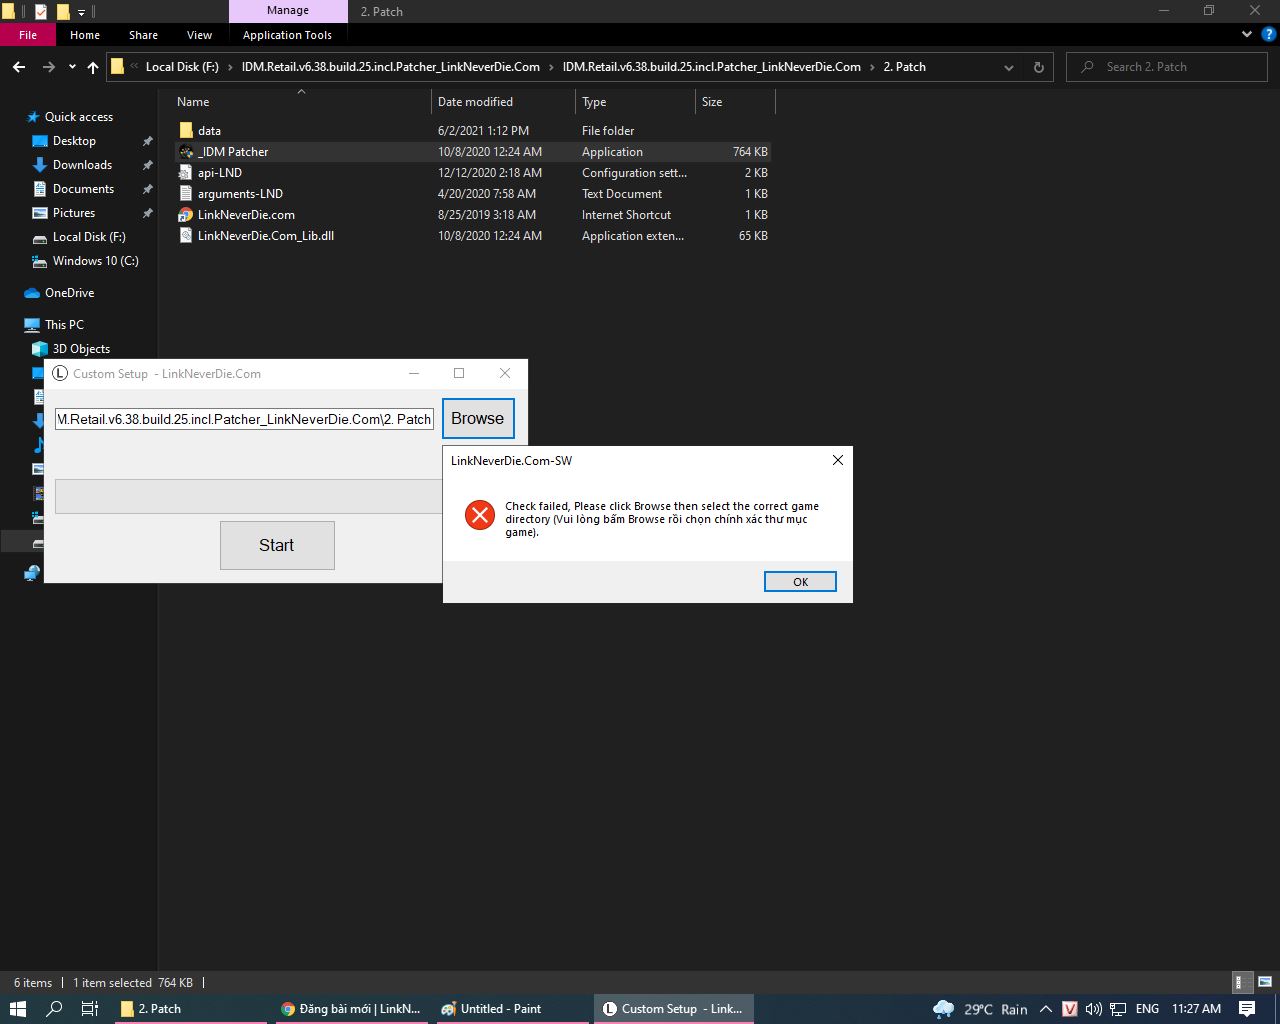Open Pictures in Quick access
The height and width of the screenshot is (1024, 1280).
click(74, 213)
